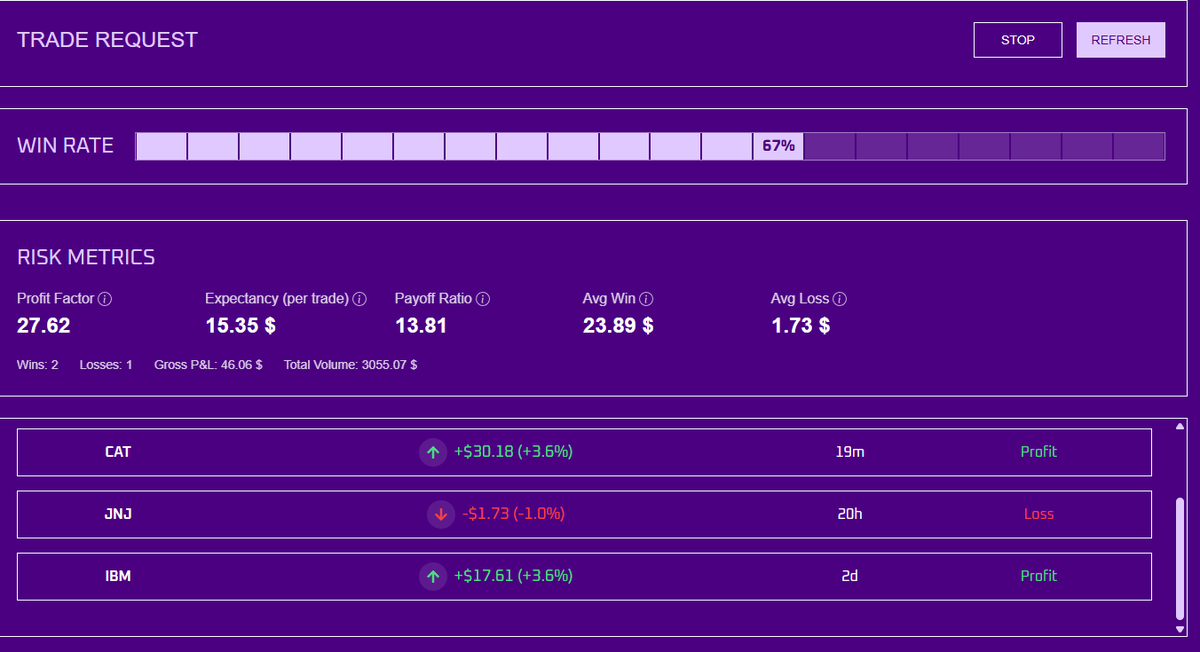Select the IBM ticker label
The height and width of the screenshot is (652, 1200).
[118, 576]
